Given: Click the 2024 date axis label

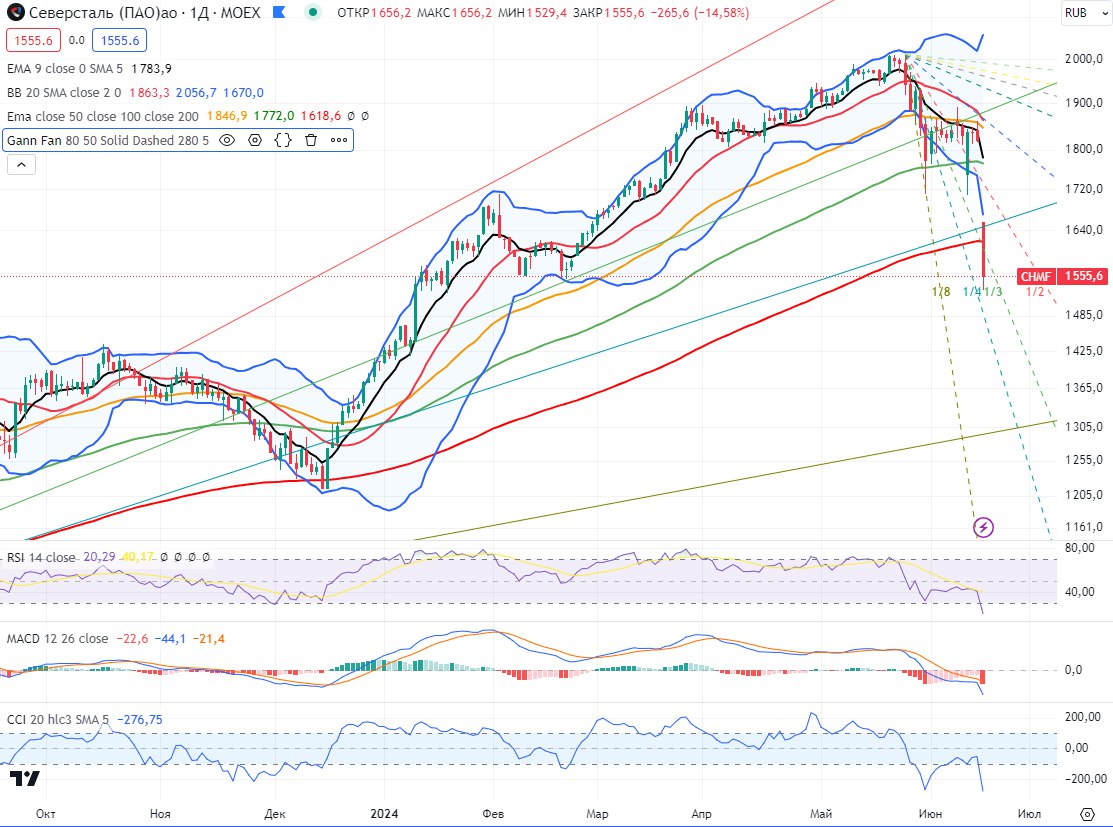Looking at the screenshot, I should click(x=384, y=814).
